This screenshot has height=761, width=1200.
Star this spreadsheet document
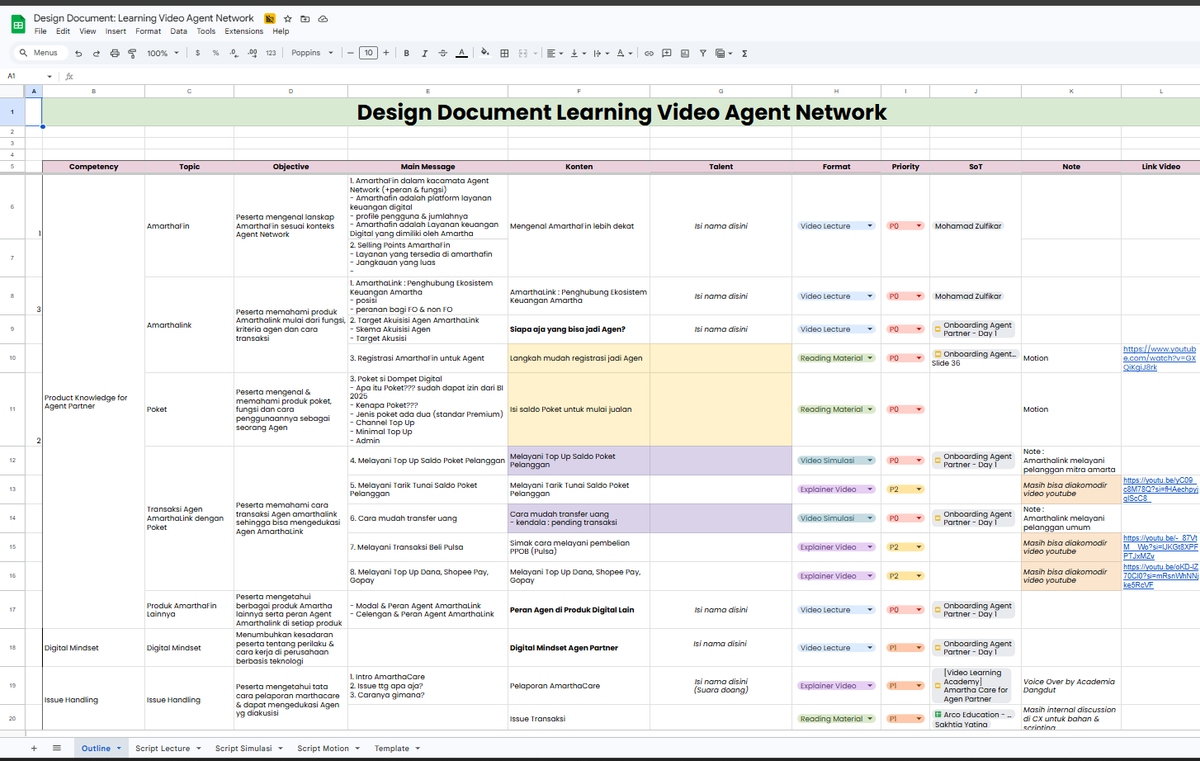pos(288,19)
